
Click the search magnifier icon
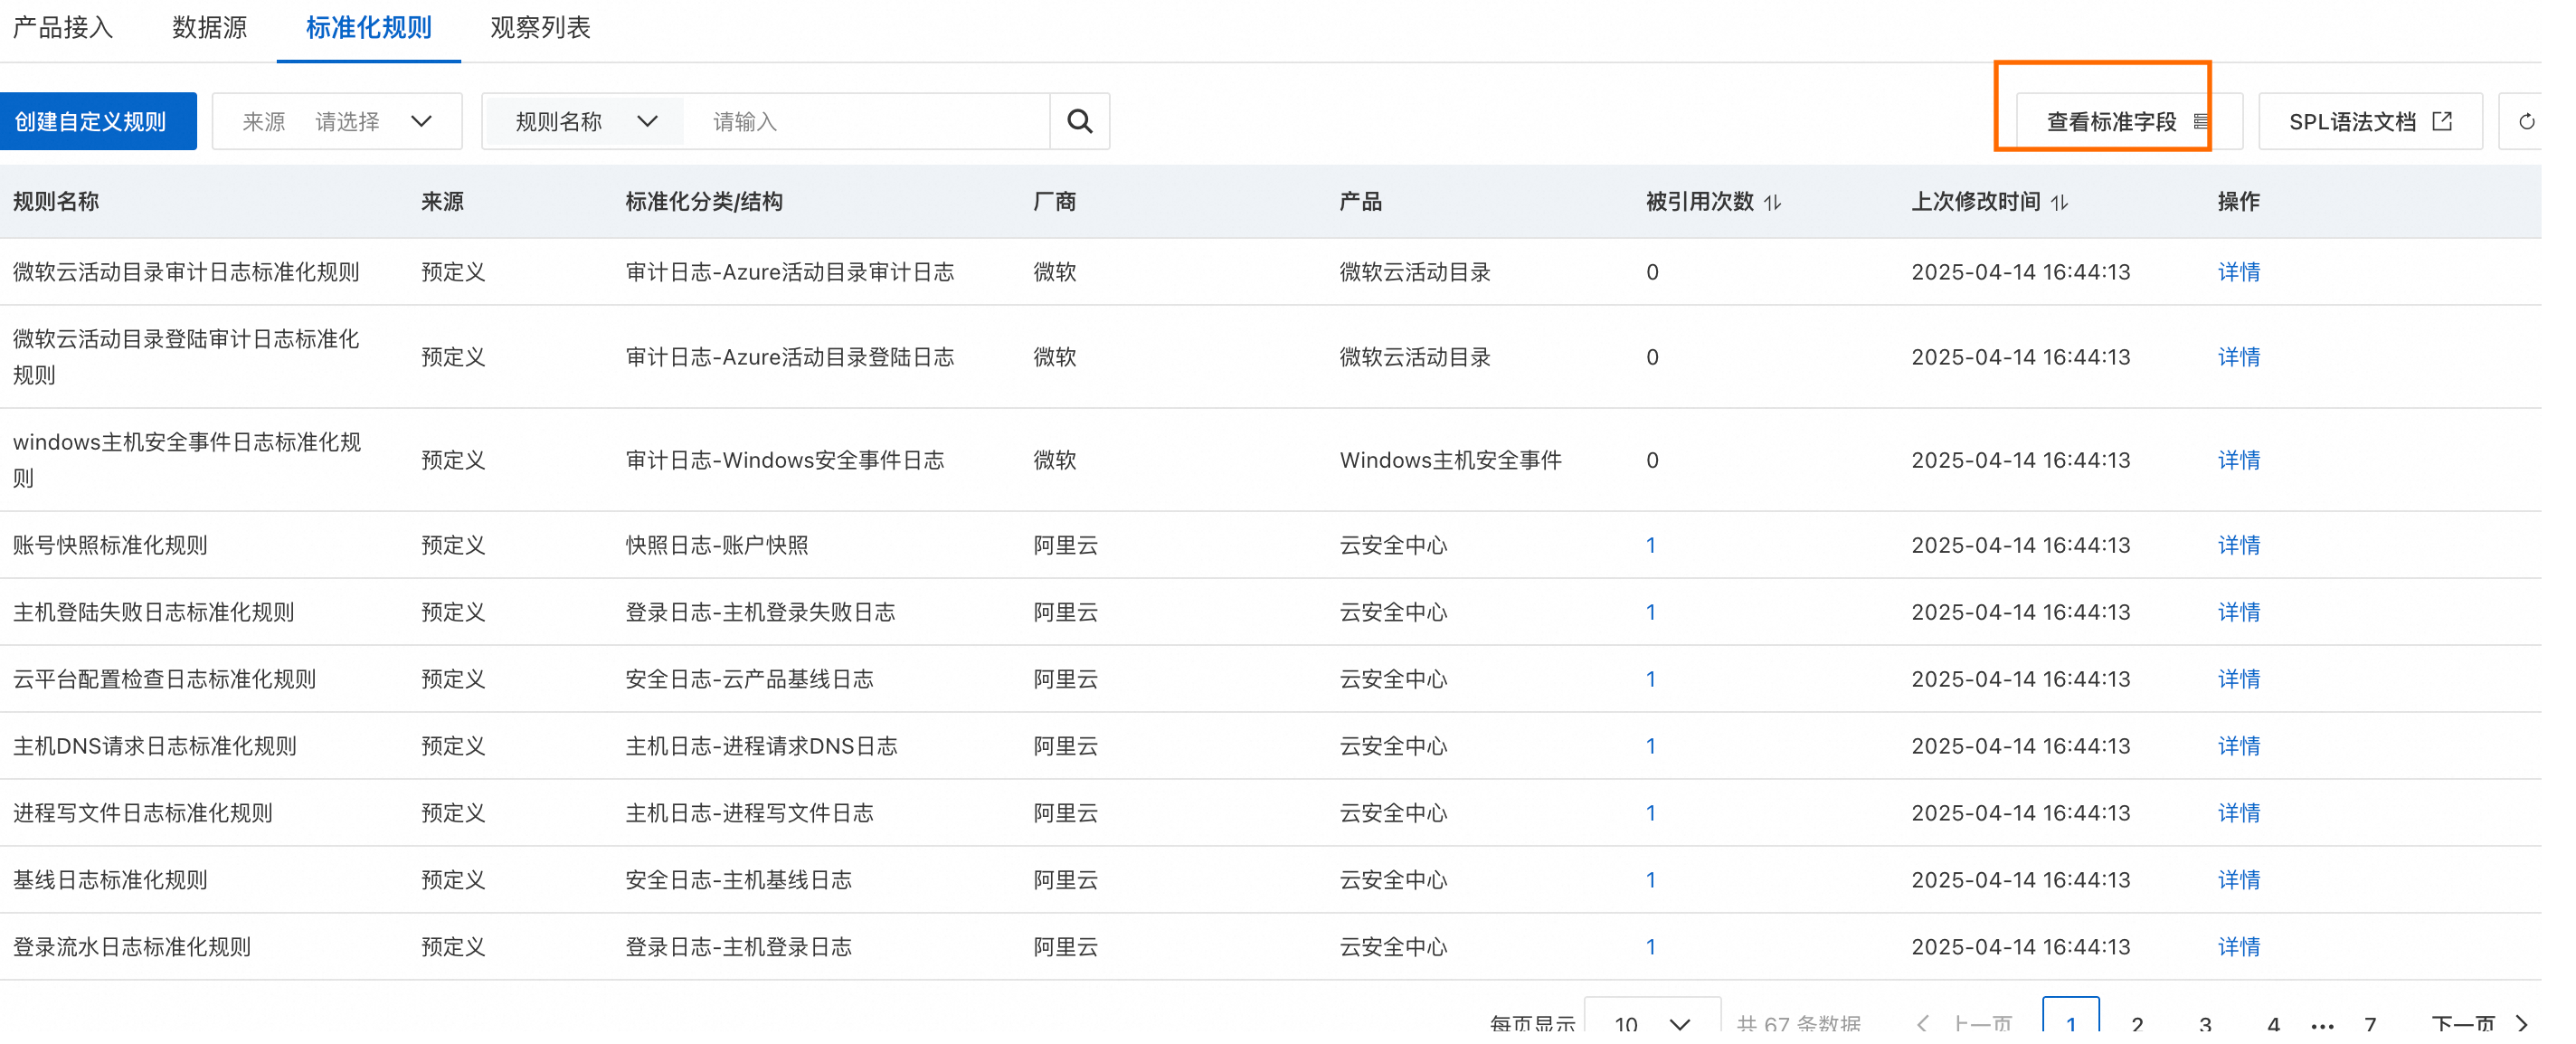pos(1079,121)
